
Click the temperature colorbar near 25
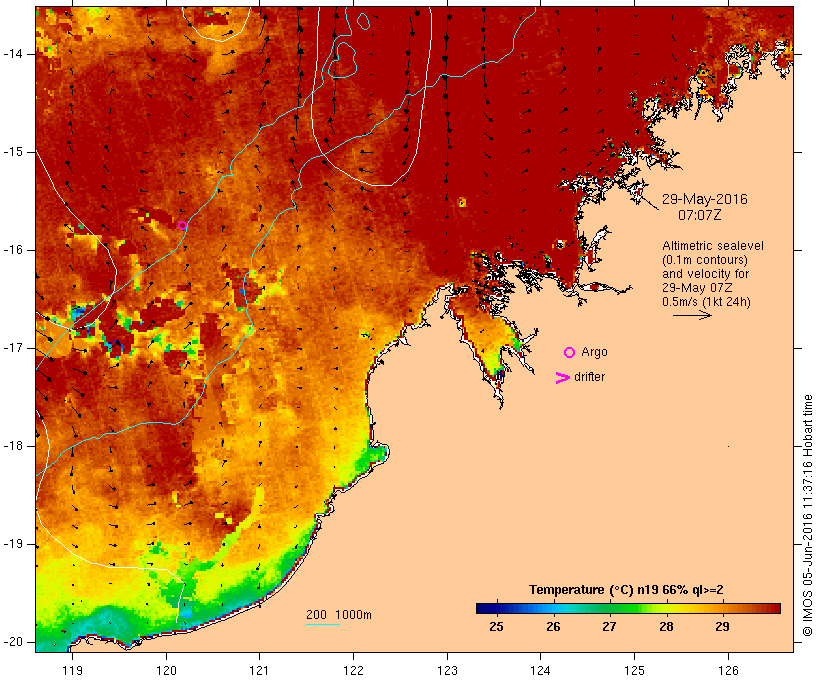click(497, 608)
